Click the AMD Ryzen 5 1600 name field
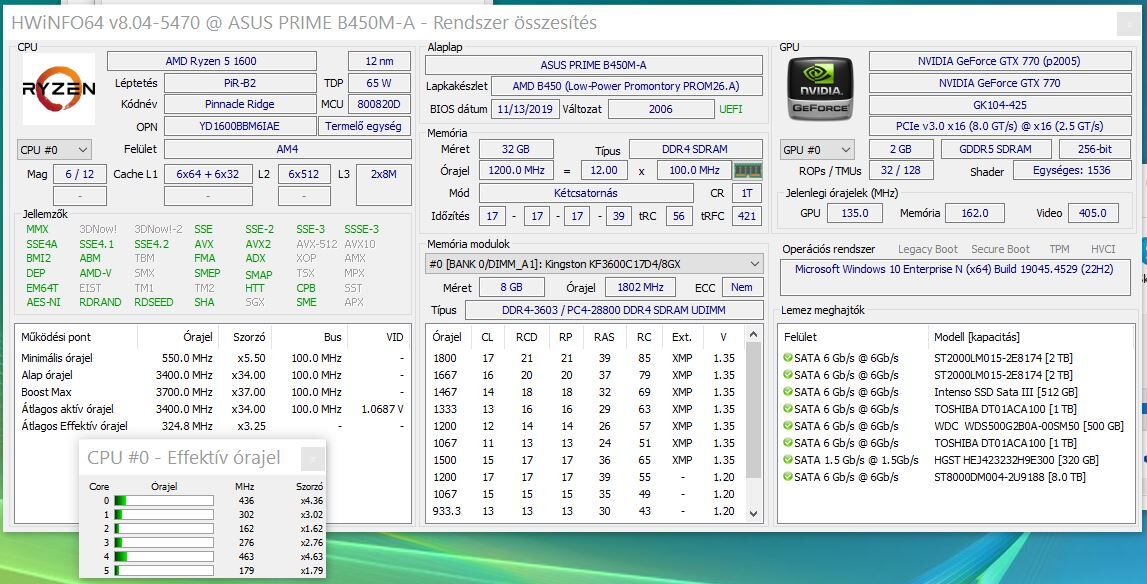The width and height of the screenshot is (1147, 584). [x=212, y=61]
